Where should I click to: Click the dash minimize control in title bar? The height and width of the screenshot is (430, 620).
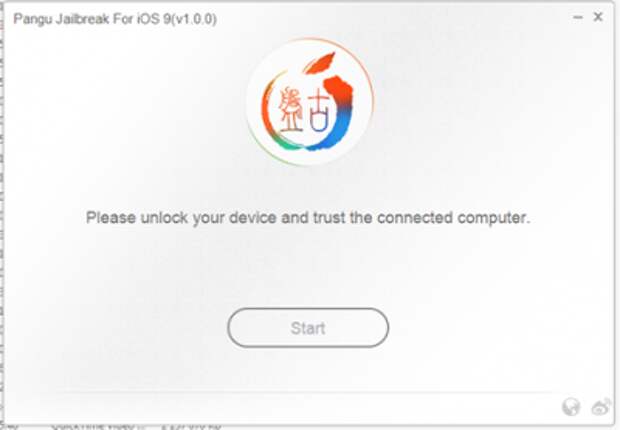click(x=578, y=17)
